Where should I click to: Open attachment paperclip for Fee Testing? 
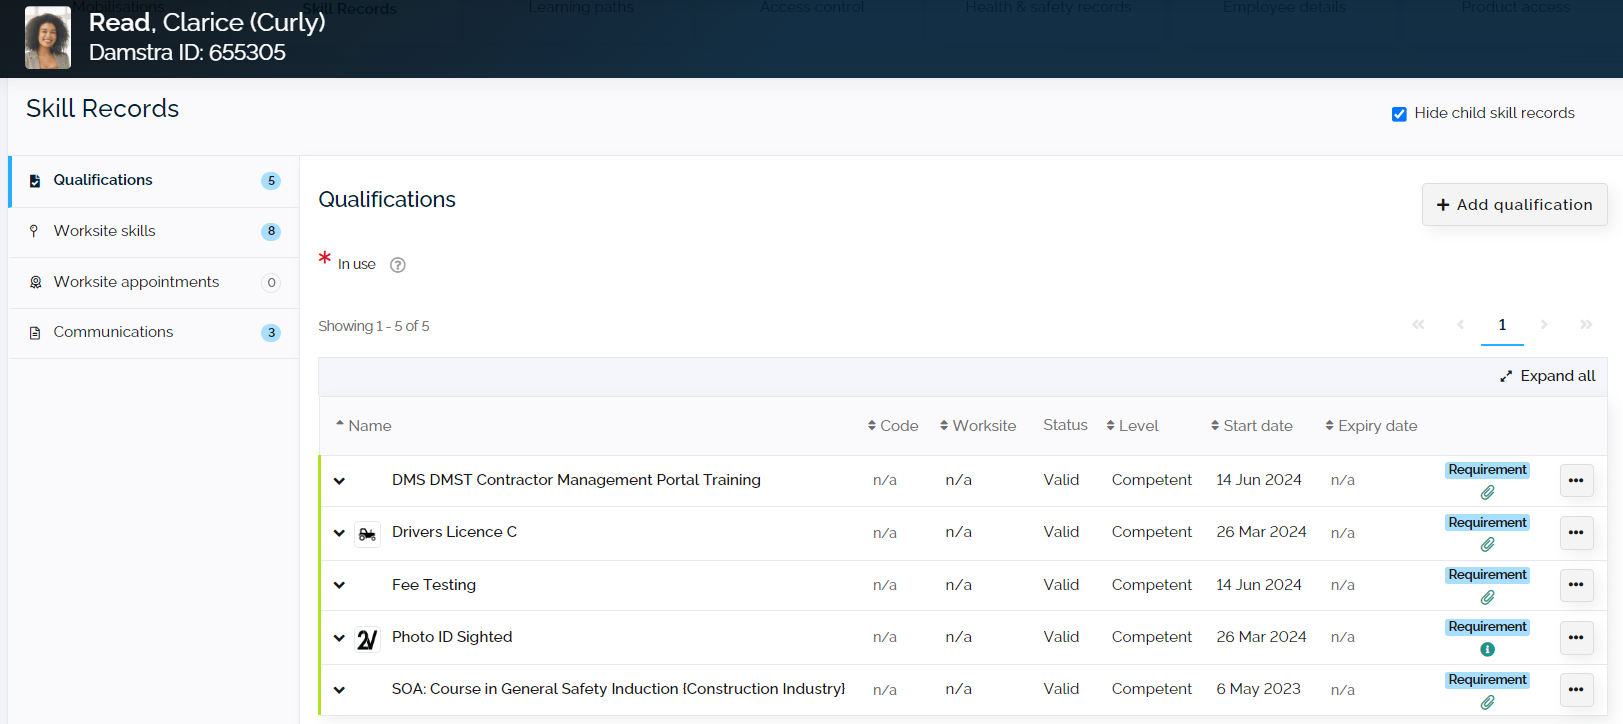(1487, 598)
